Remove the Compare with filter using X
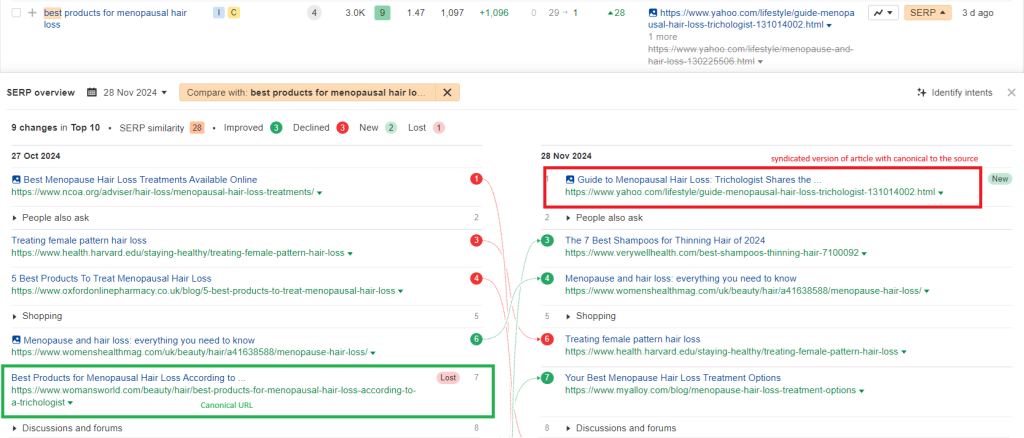The height and width of the screenshot is (438, 1024). coord(449,92)
